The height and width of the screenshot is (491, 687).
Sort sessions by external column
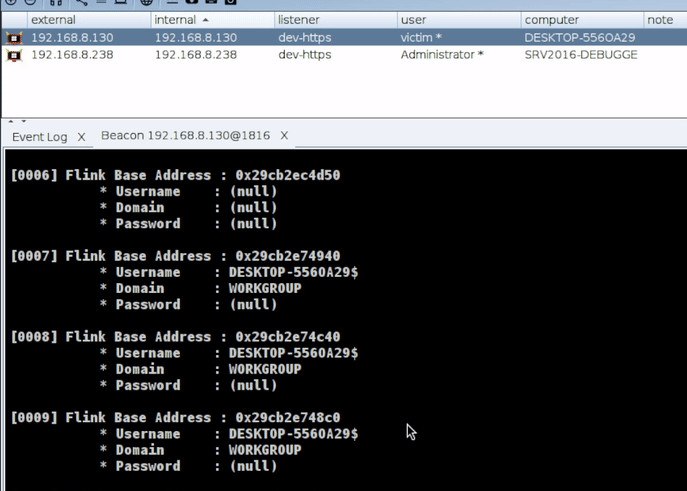point(53,20)
